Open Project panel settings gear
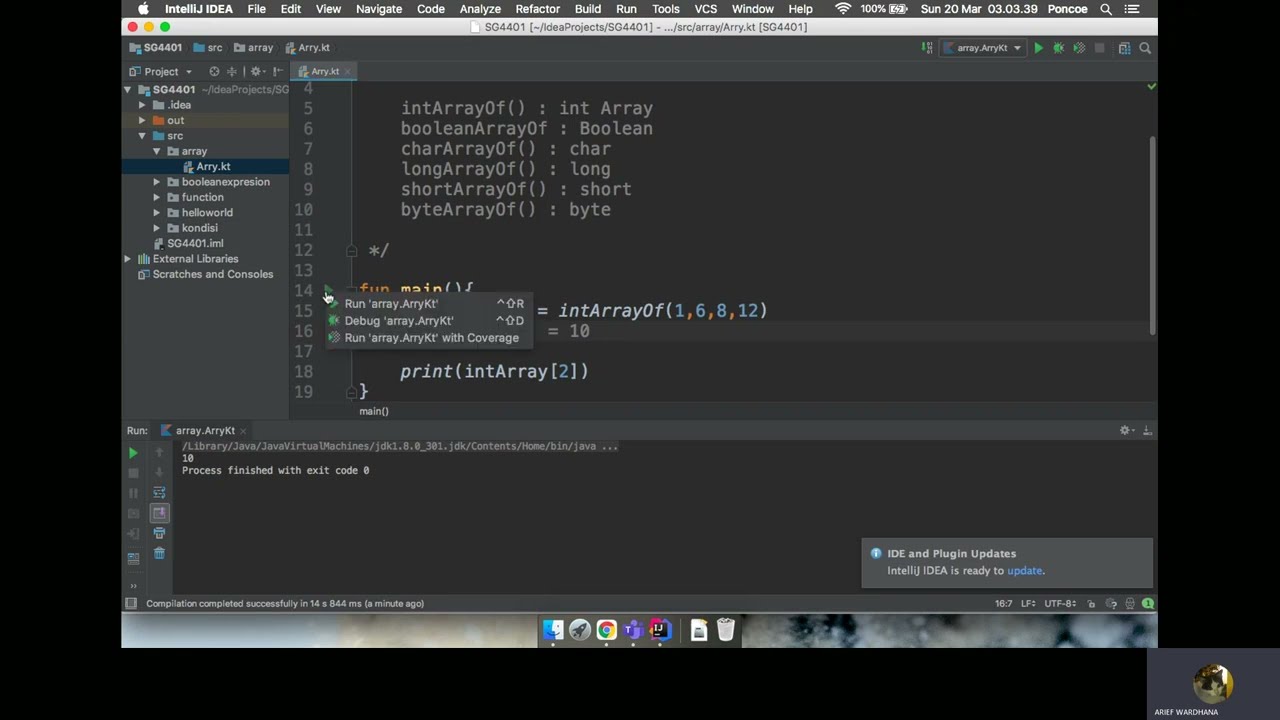The width and height of the screenshot is (1280, 720). pyautogui.click(x=256, y=72)
